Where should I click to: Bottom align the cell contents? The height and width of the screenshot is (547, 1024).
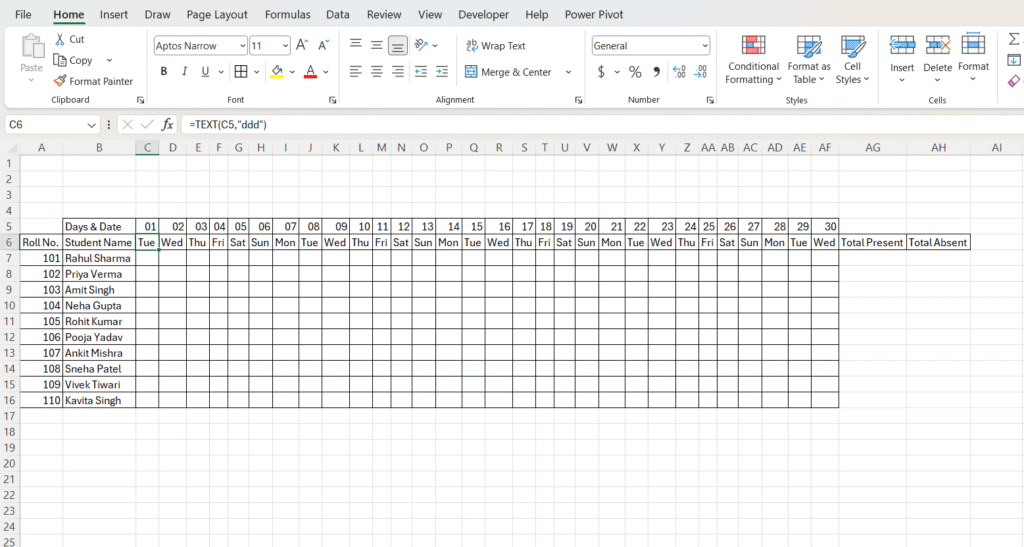[x=398, y=45]
